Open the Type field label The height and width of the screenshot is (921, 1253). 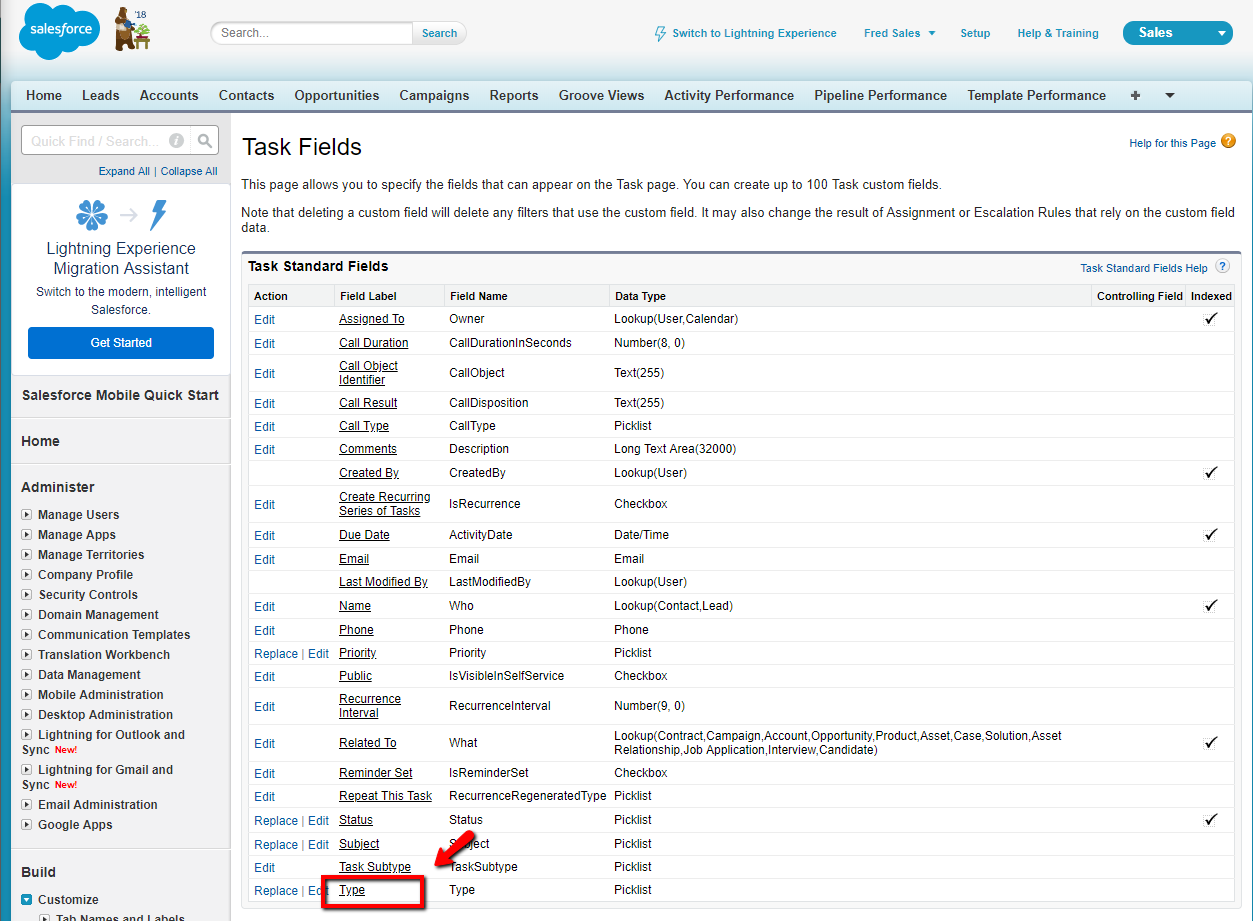click(x=352, y=890)
